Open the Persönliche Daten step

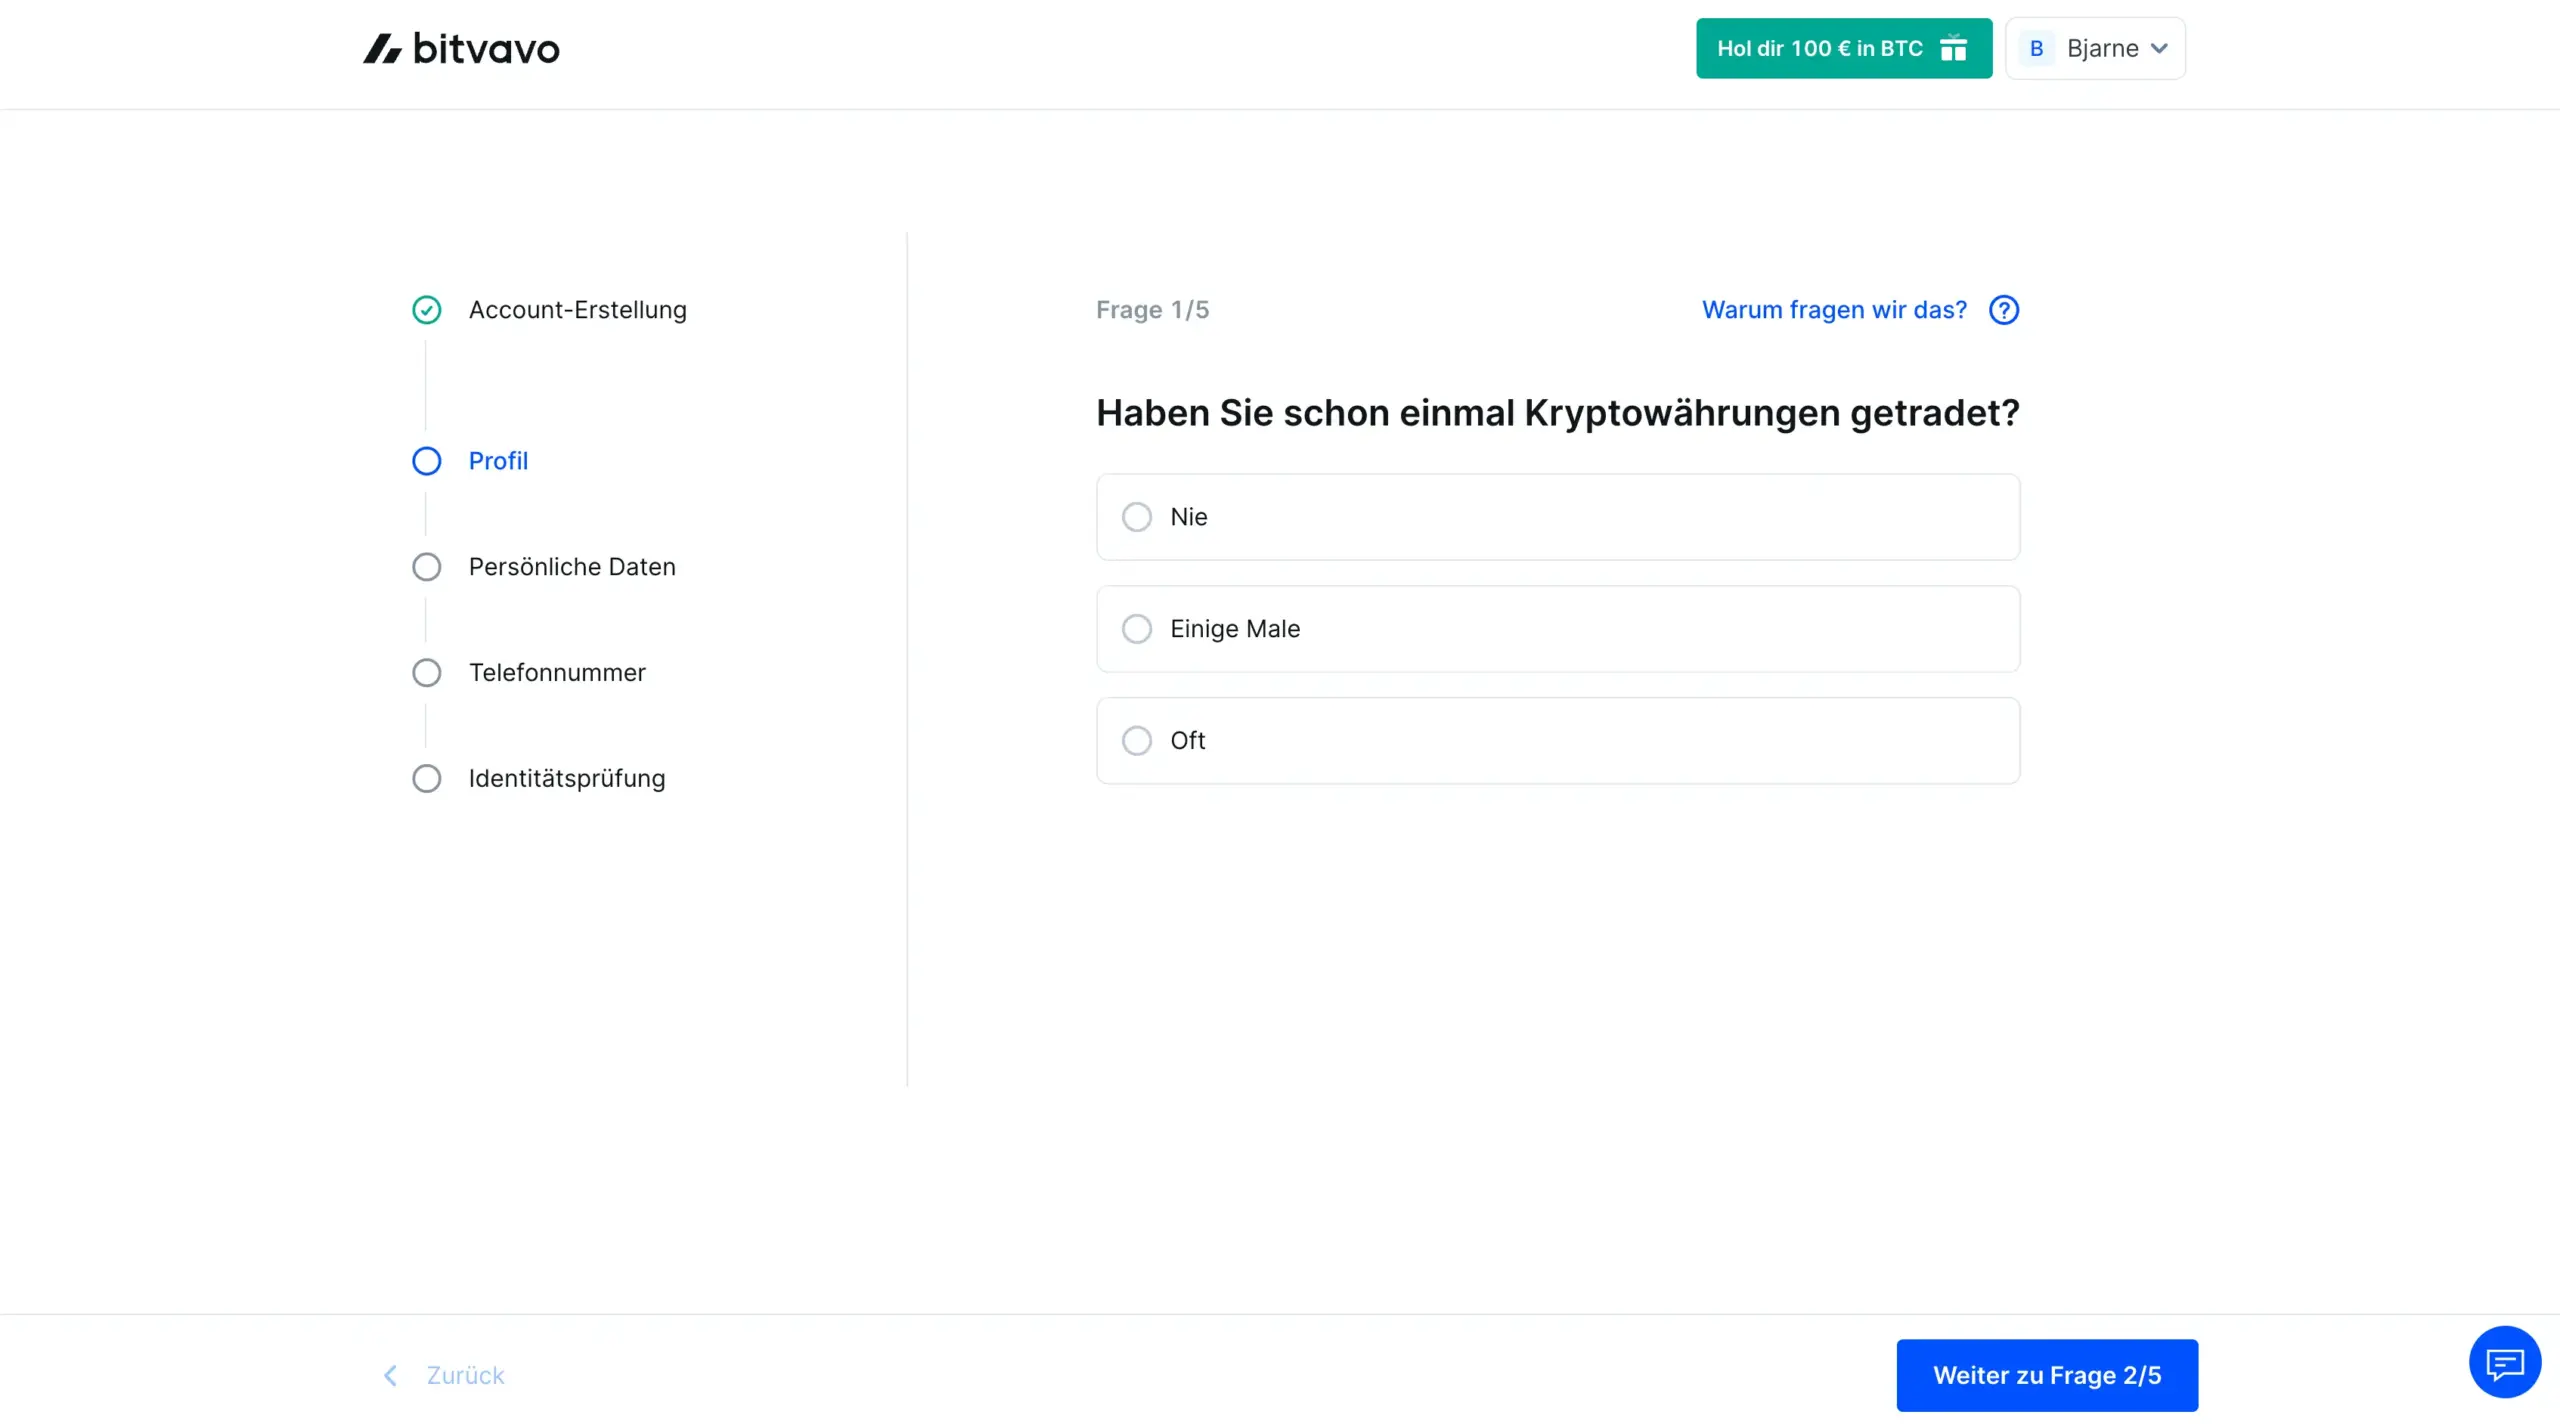pyautogui.click(x=571, y=567)
